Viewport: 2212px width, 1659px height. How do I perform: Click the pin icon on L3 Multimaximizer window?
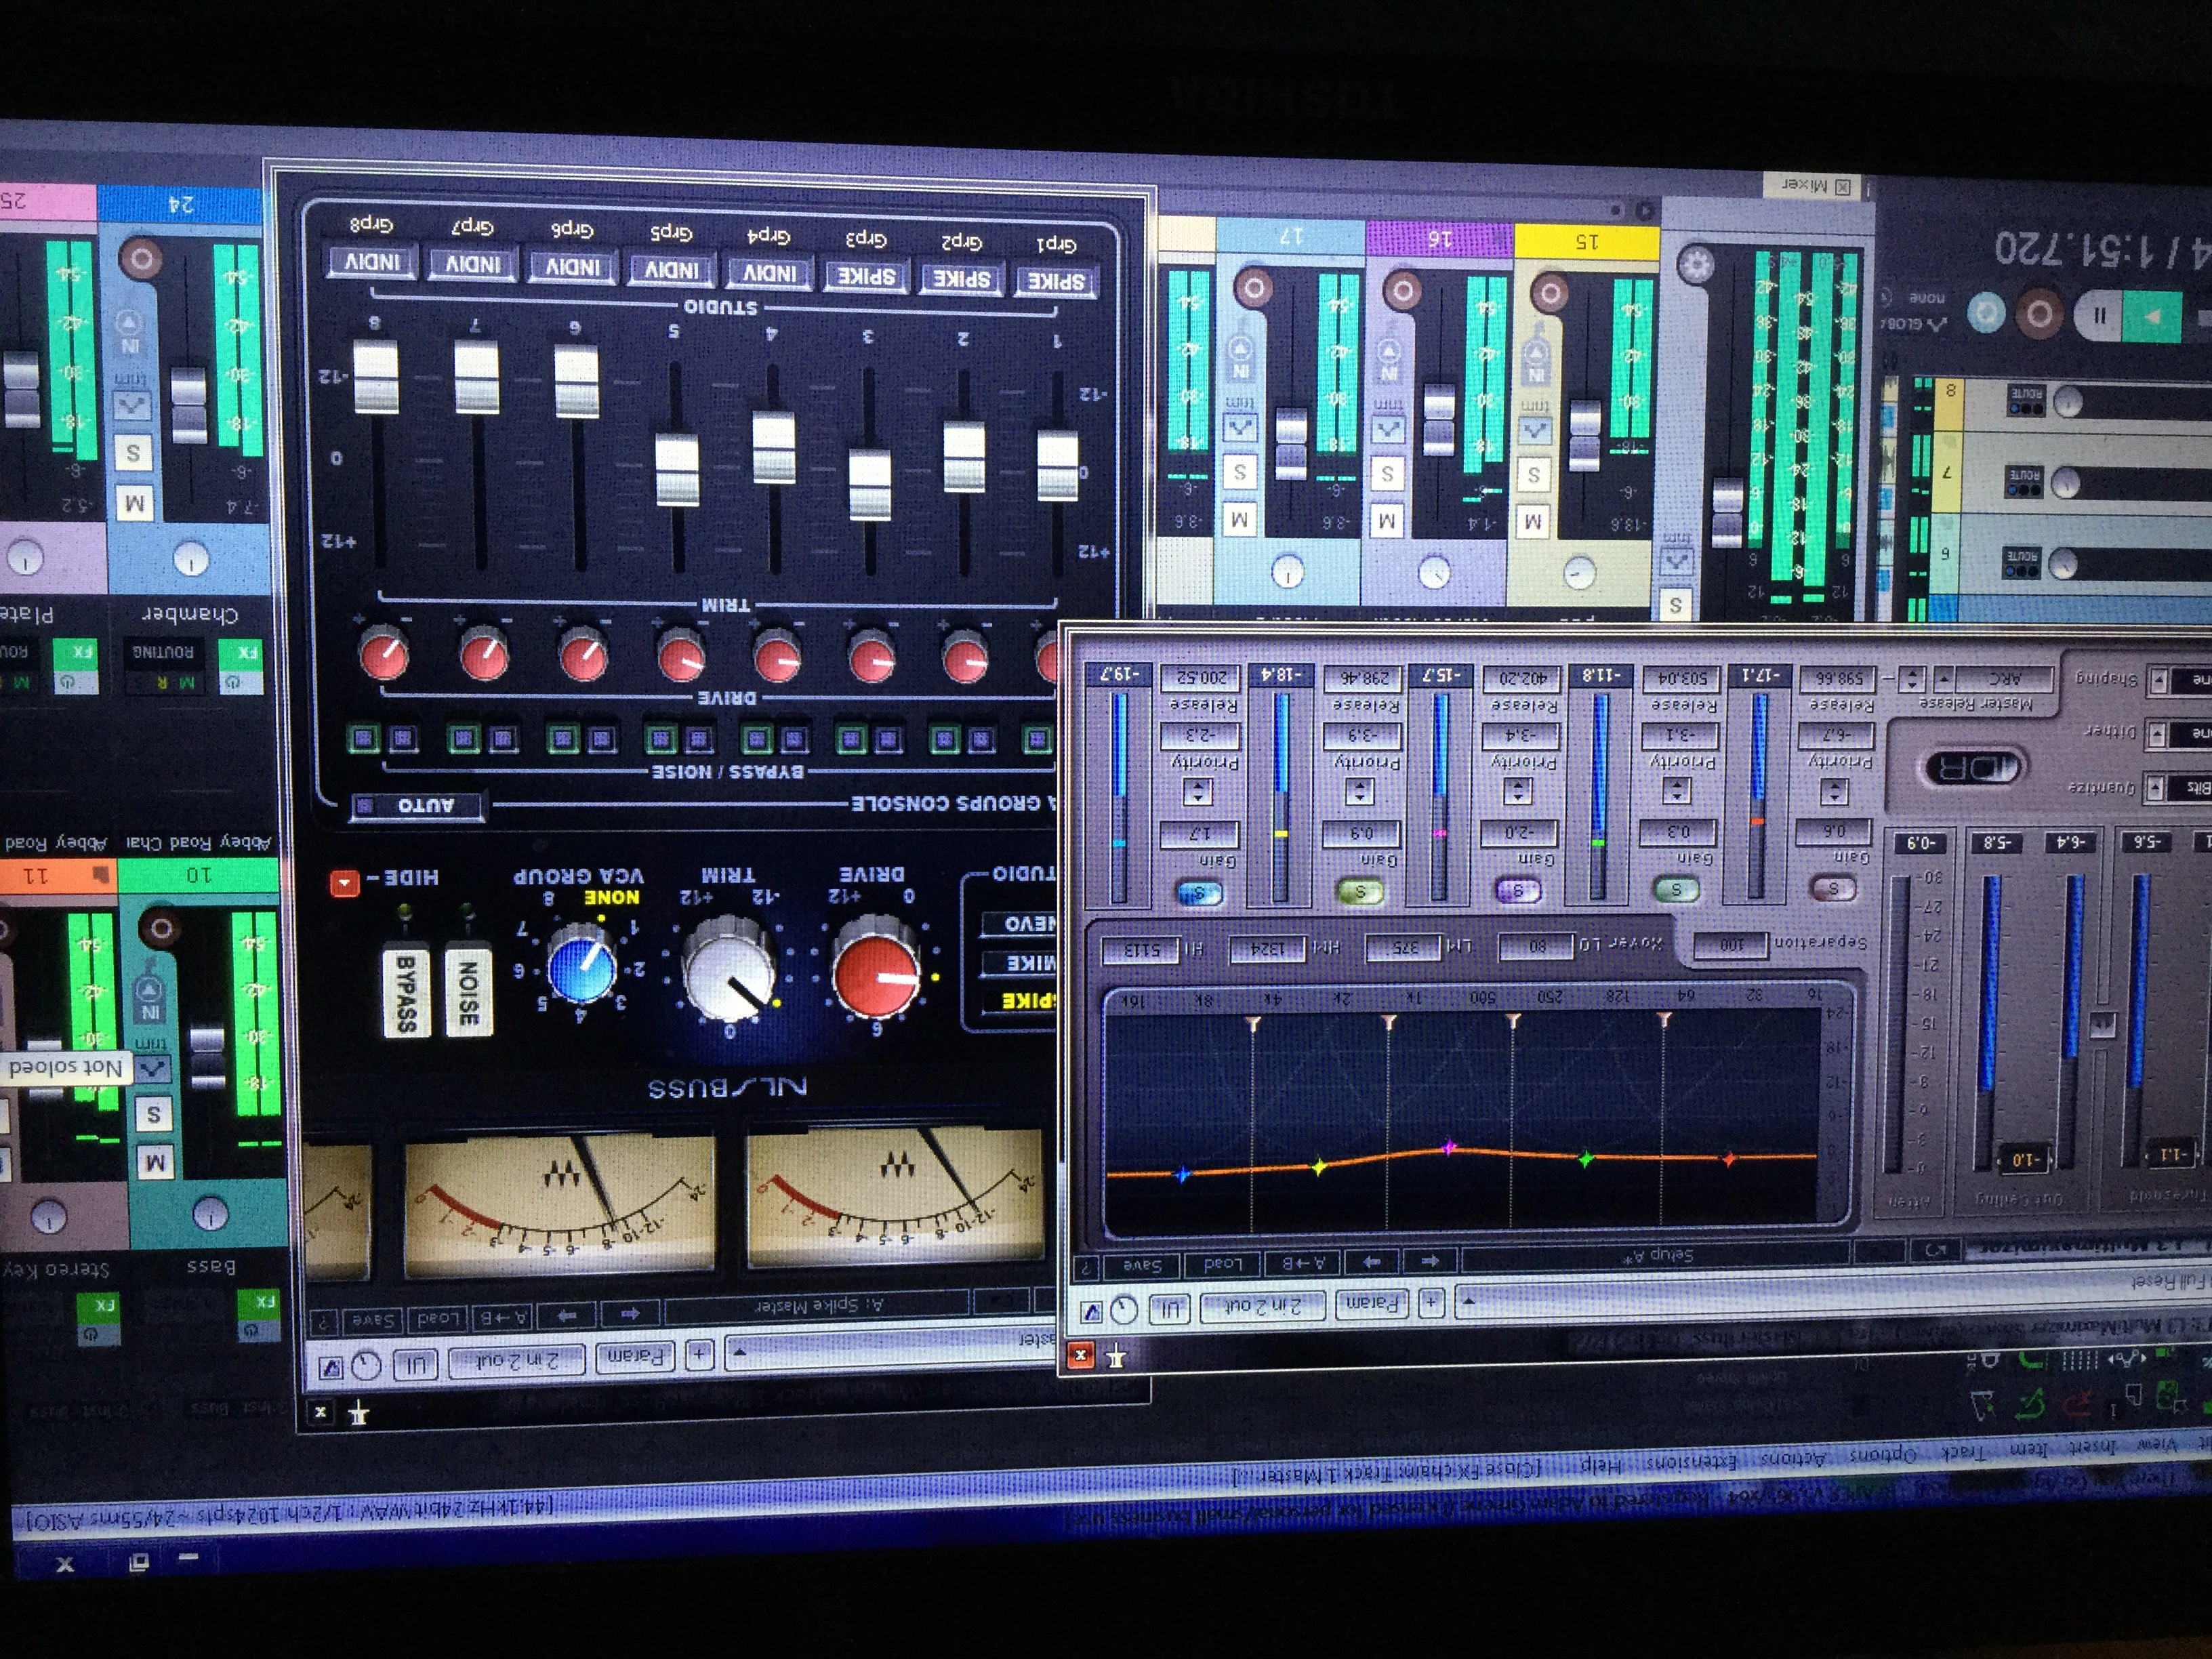pyautogui.click(x=1116, y=1356)
